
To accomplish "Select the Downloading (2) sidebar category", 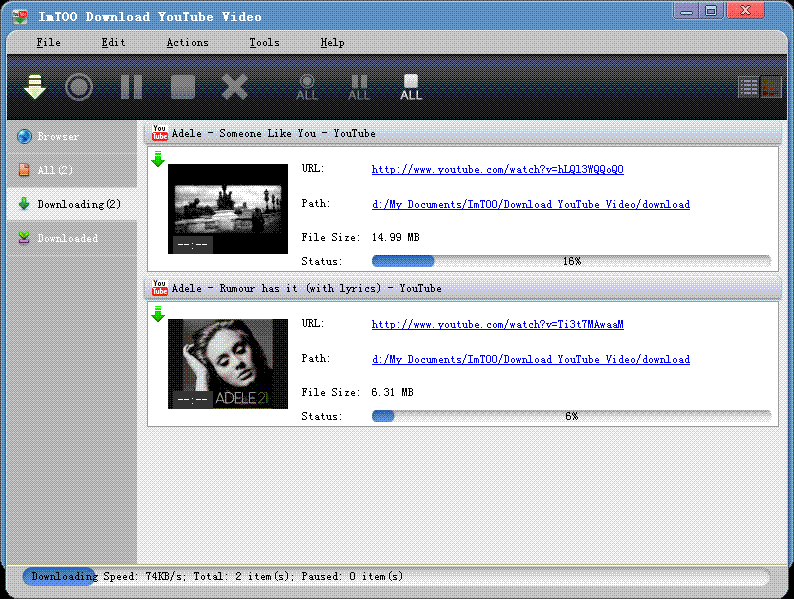I will [72, 204].
